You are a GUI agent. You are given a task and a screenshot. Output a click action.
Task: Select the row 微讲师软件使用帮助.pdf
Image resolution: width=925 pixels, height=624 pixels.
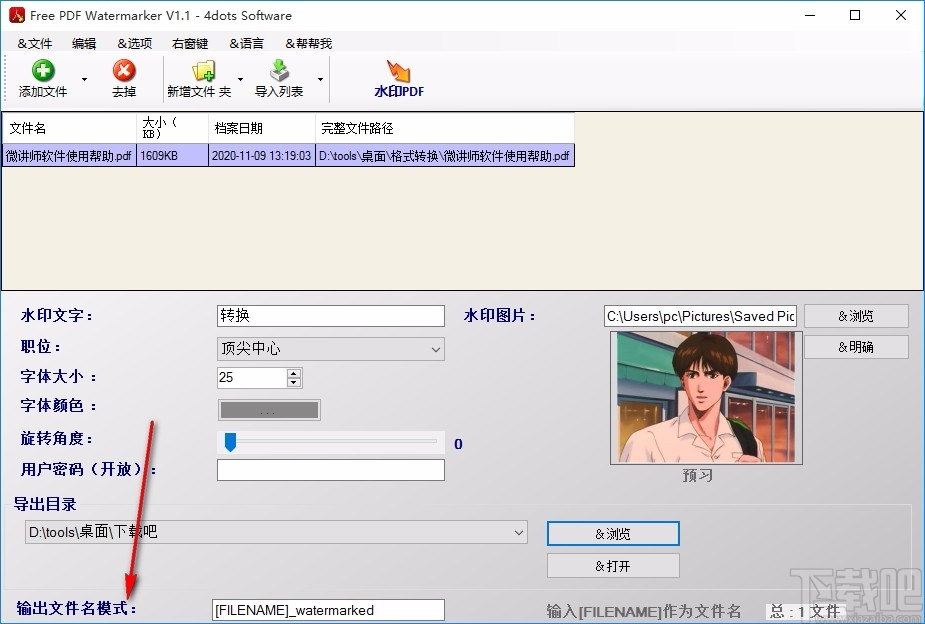(x=288, y=156)
